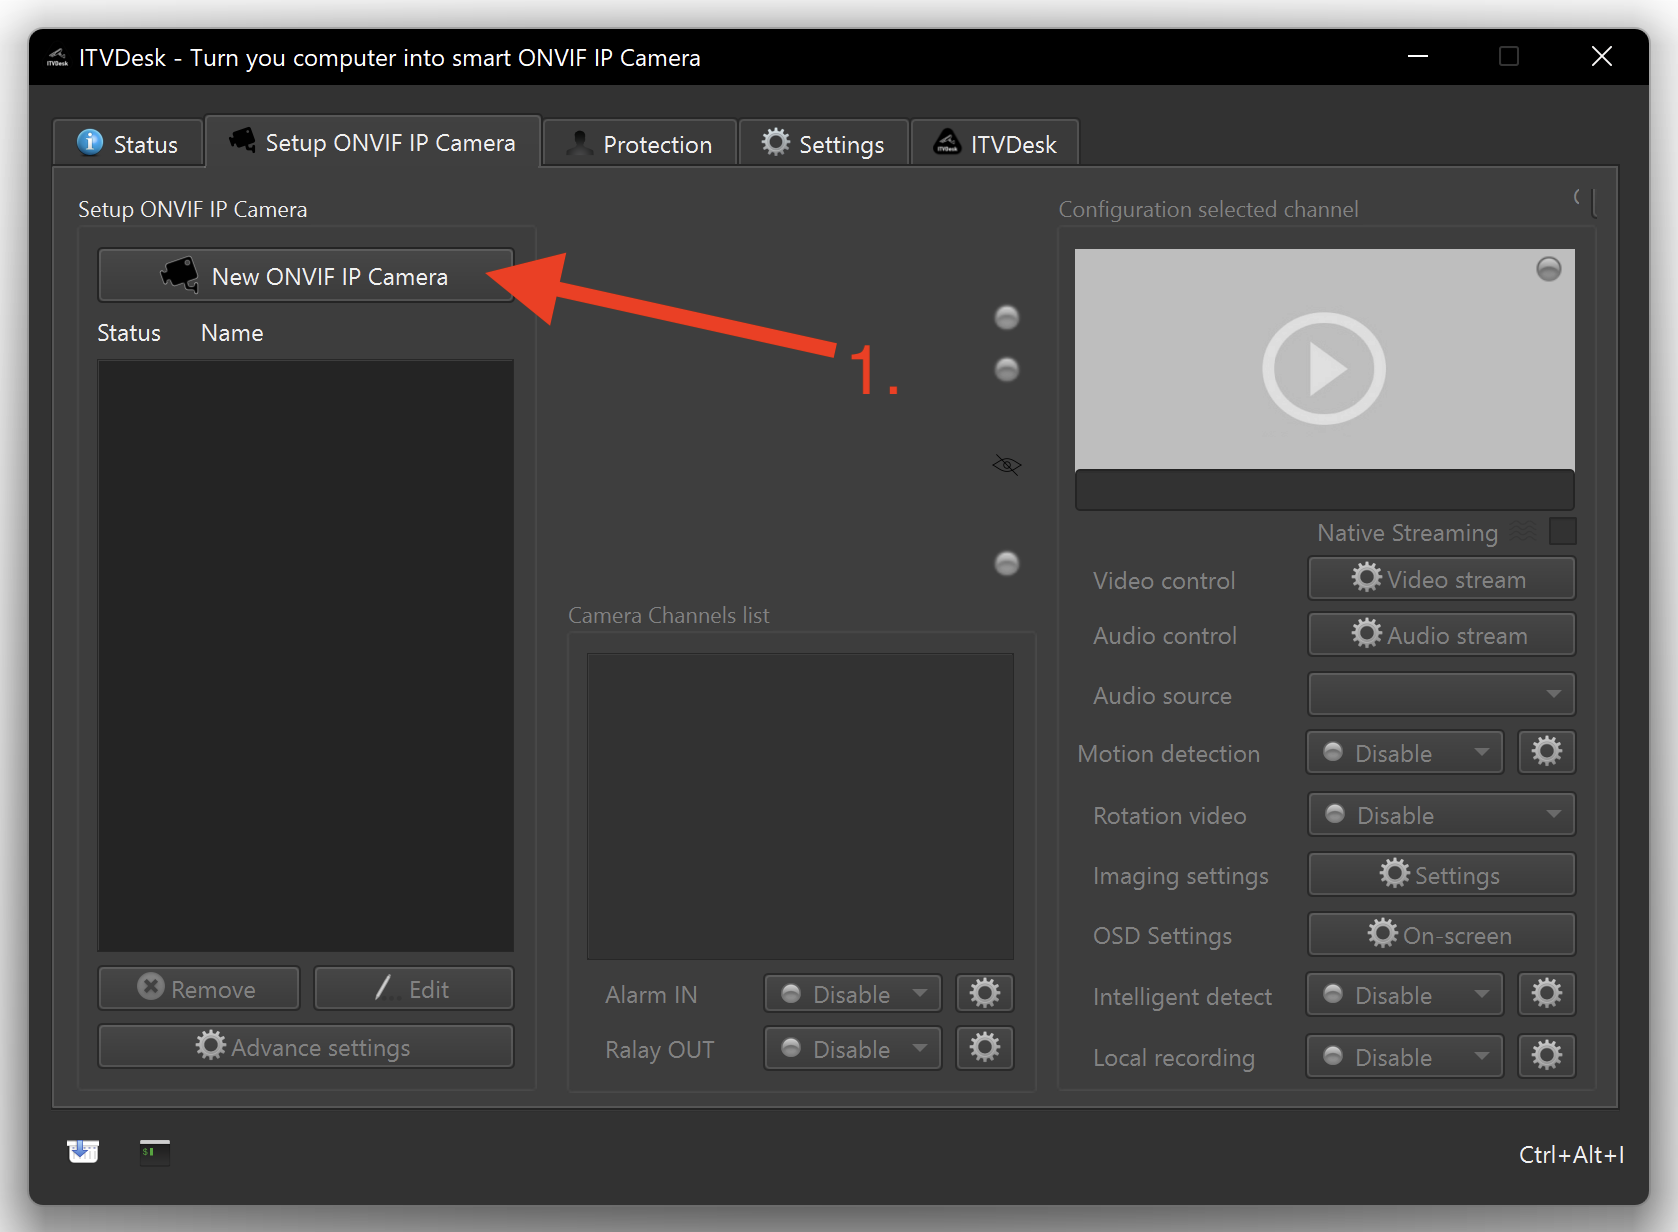1678x1232 pixels.
Task: Open the gear settings next to Motion detection
Action: [x=1546, y=752]
